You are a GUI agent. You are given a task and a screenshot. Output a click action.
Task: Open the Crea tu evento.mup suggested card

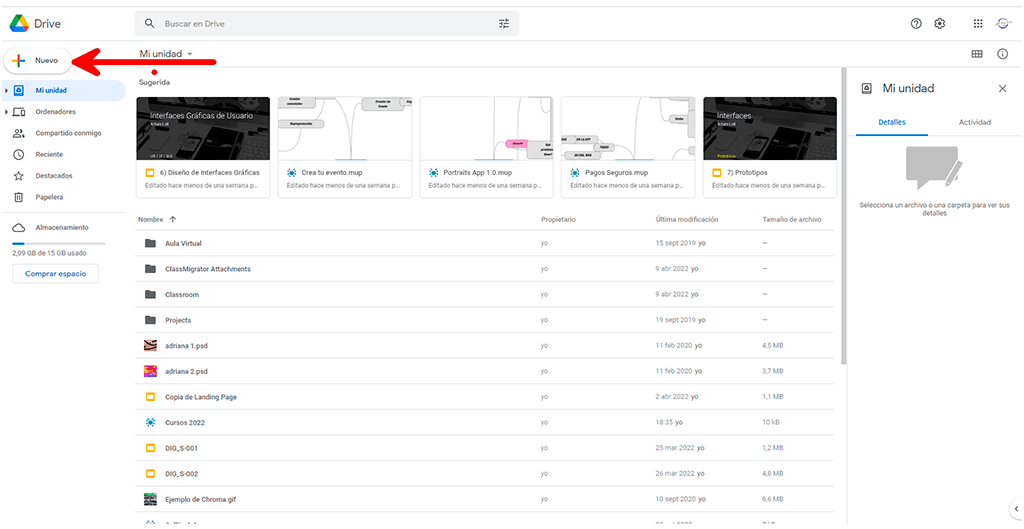coord(345,148)
